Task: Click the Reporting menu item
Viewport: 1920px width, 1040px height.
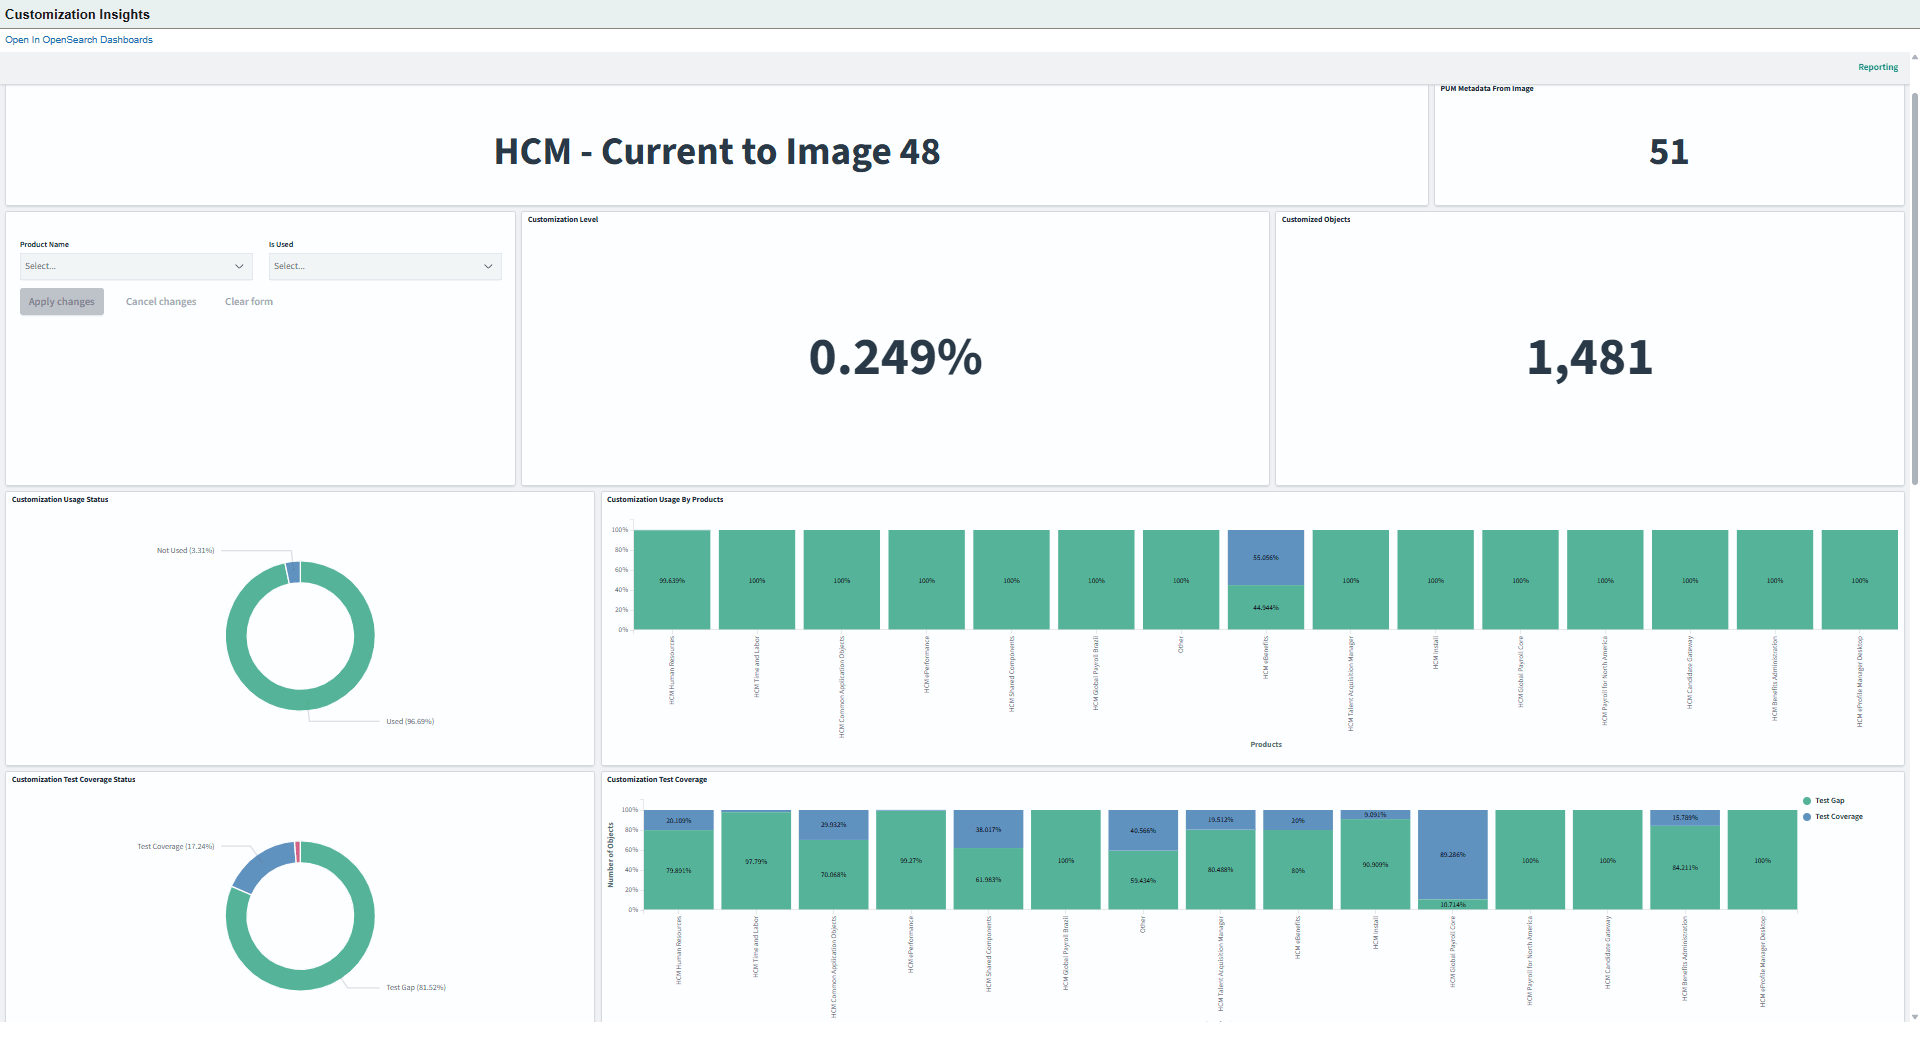Action: 1877,67
